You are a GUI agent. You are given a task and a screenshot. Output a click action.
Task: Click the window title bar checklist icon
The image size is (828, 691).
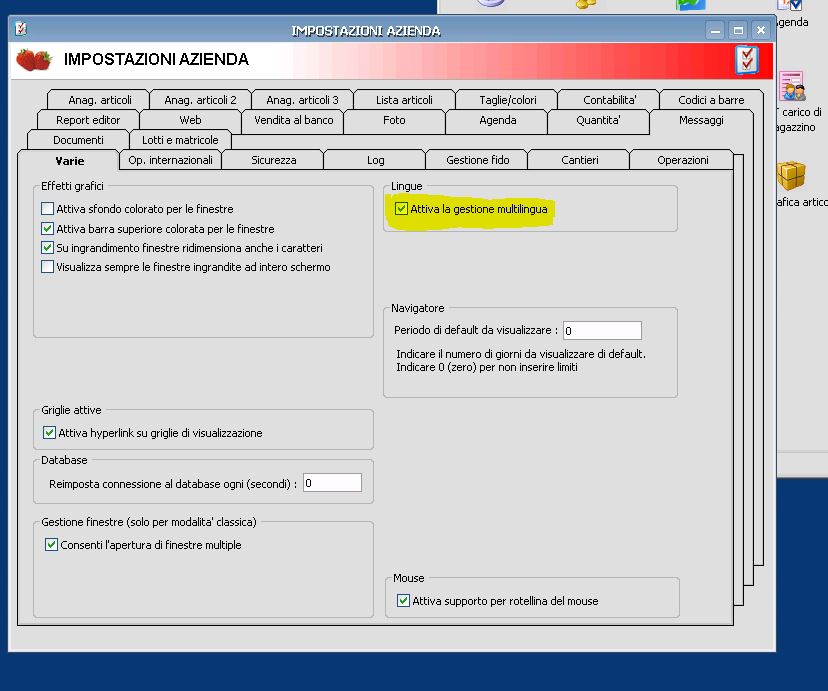click(21, 29)
